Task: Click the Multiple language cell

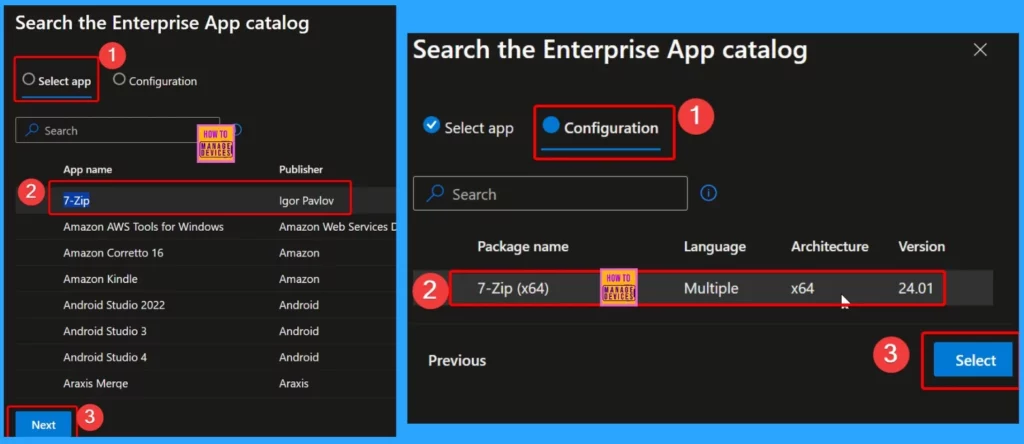Action: (711, 288)
